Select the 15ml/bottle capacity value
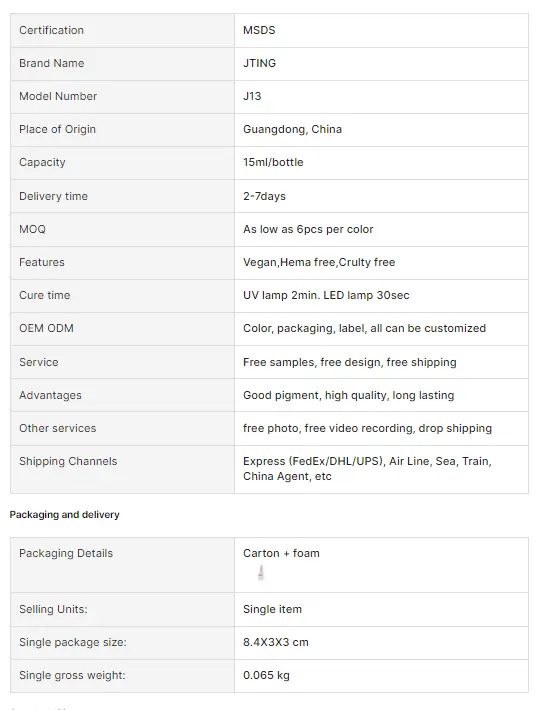The height and width of the screenshot is (710, 541). point(273,163)
